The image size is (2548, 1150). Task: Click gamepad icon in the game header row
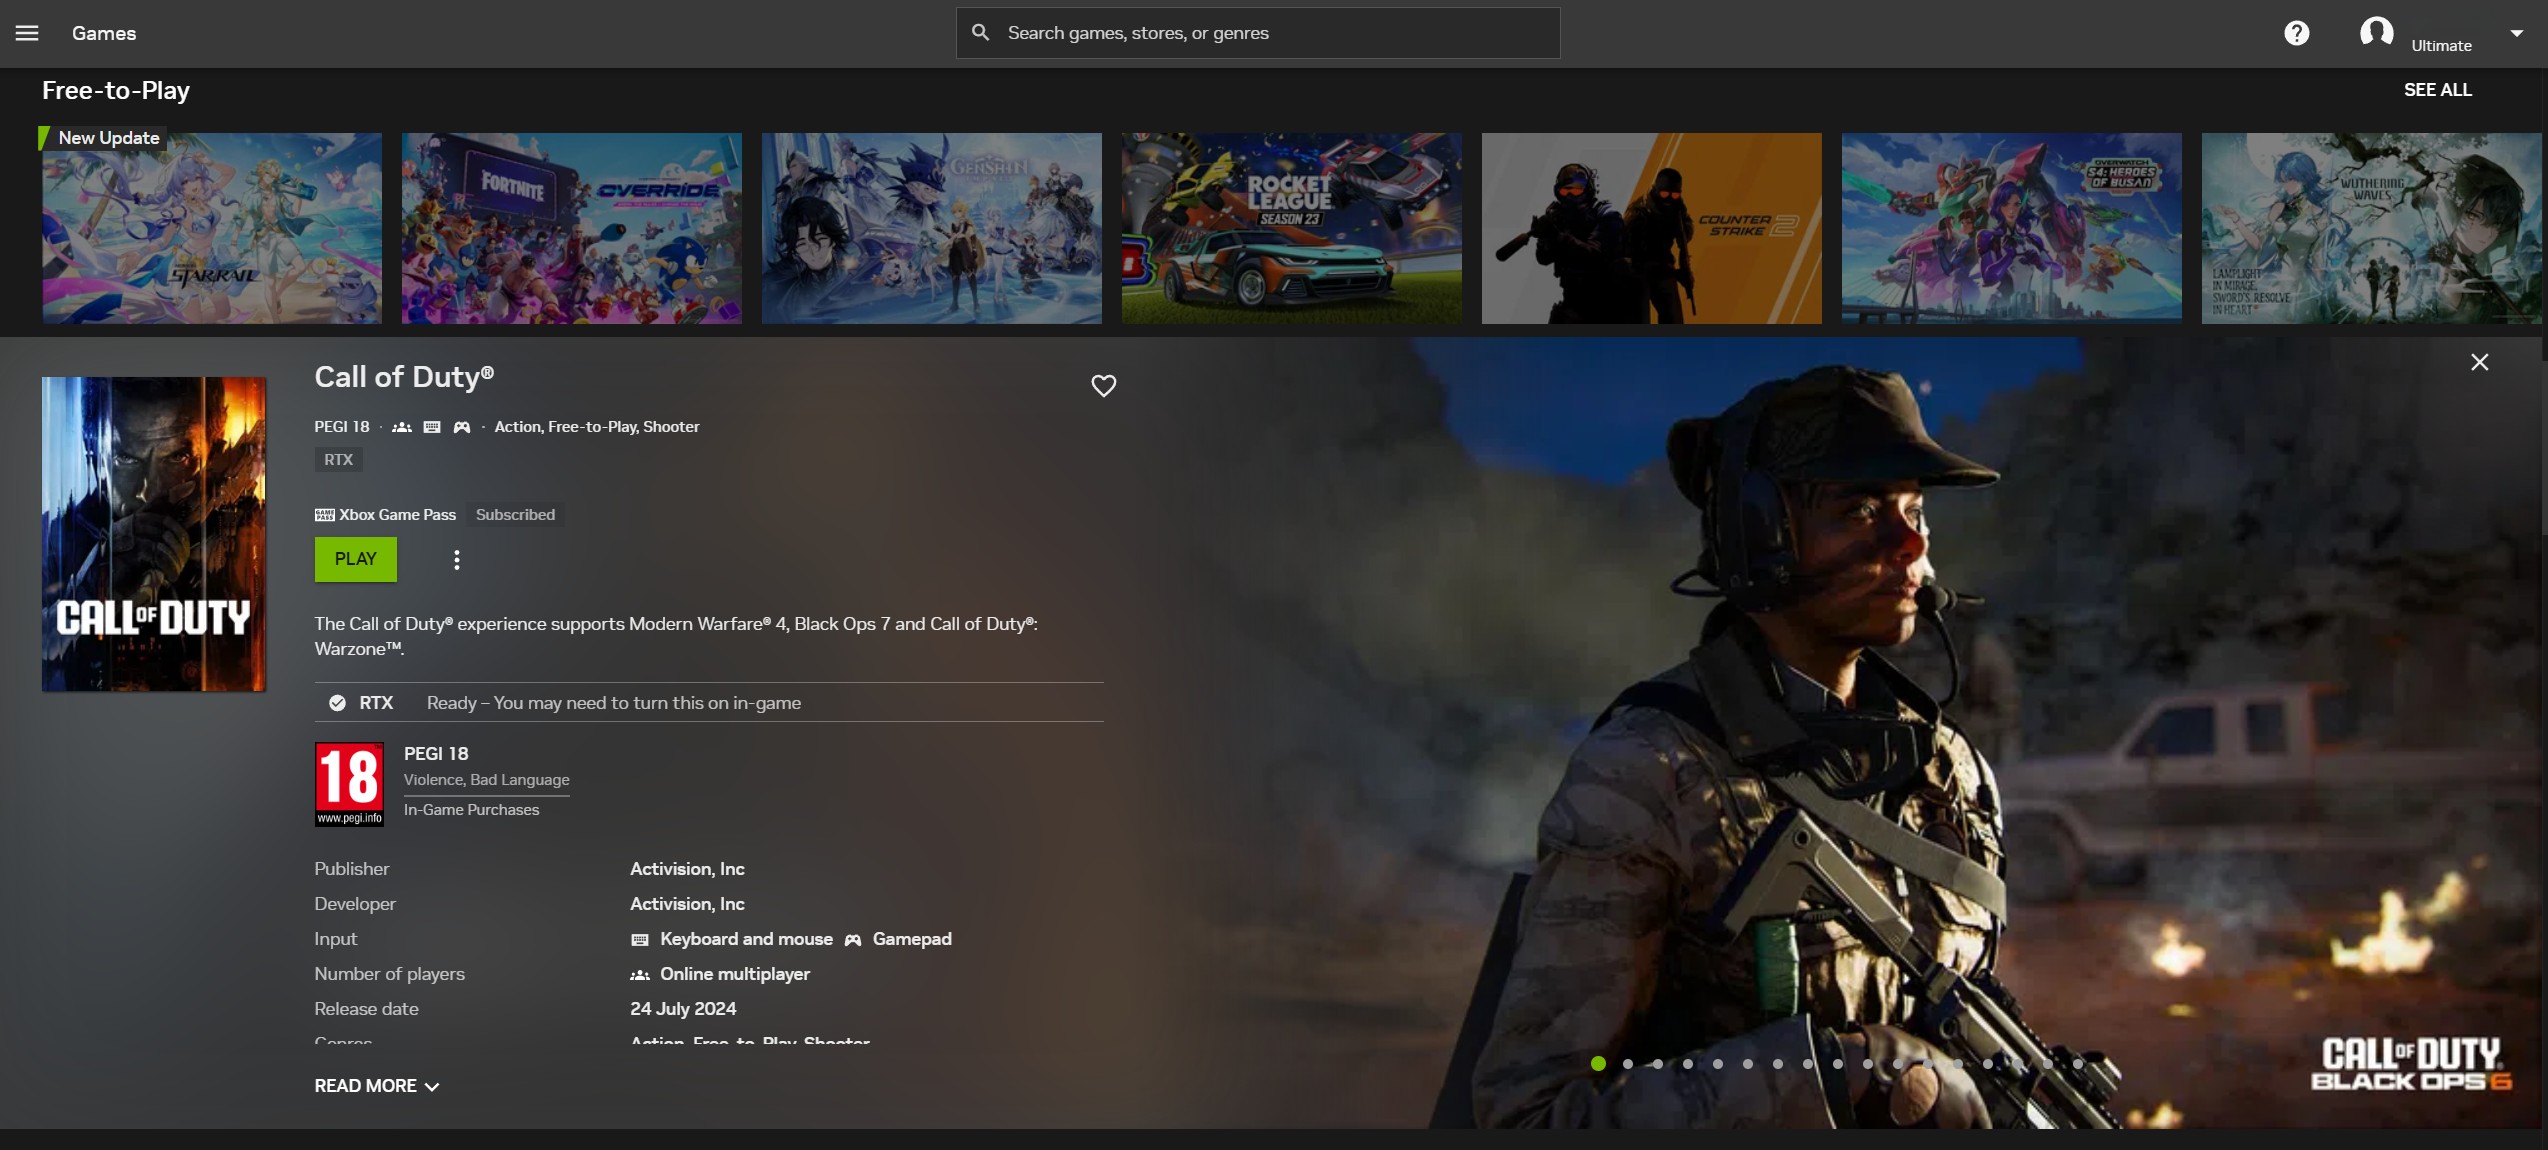tap(461, 427)
